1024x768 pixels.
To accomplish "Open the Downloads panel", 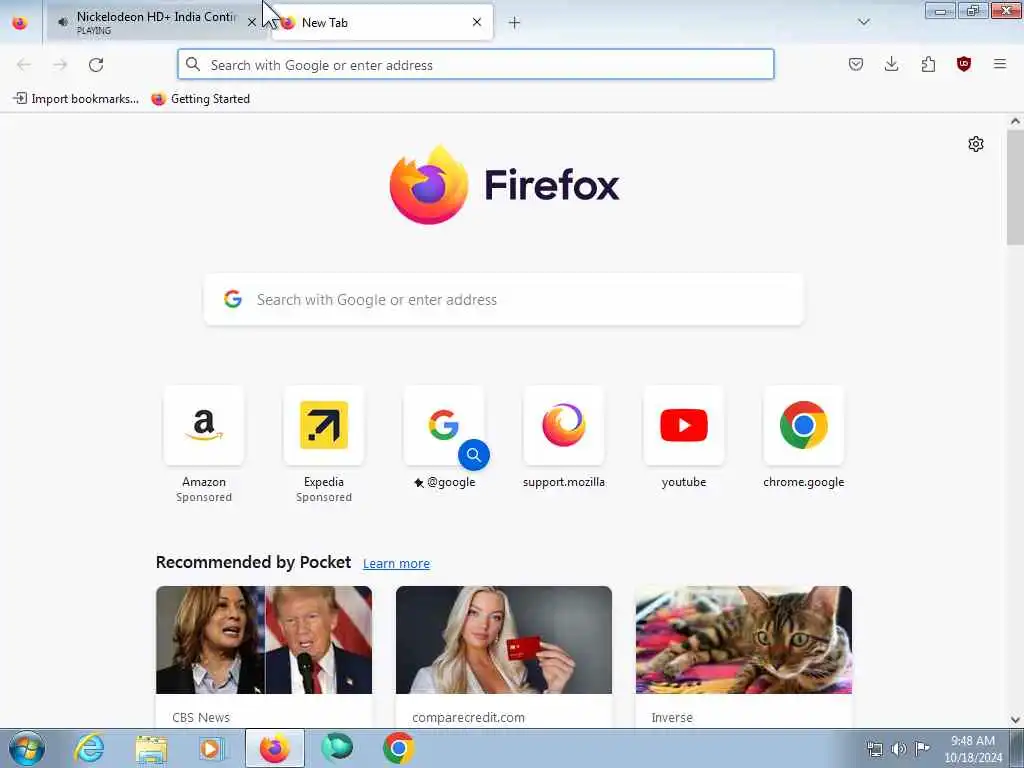I will [891, 64].
